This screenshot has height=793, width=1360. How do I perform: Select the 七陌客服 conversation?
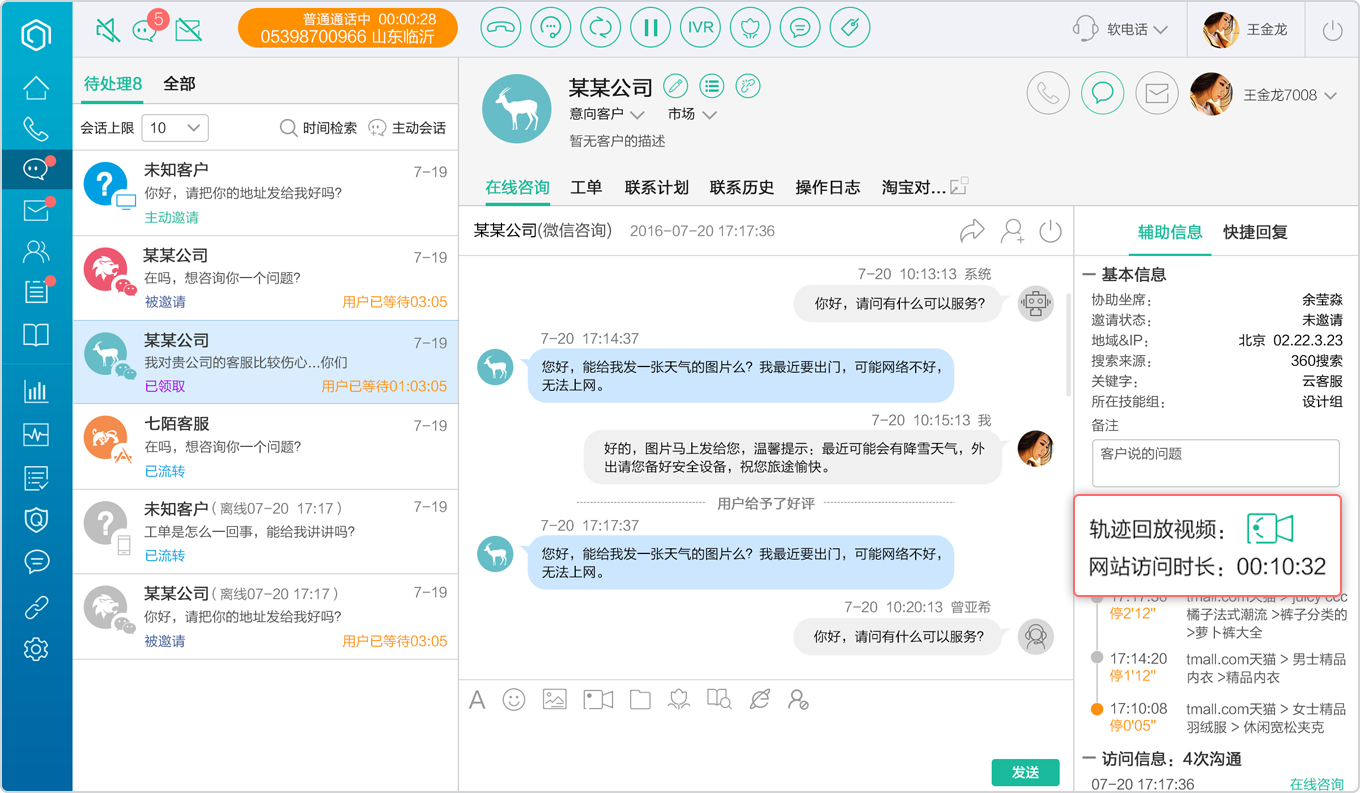(x=266, y=446)
